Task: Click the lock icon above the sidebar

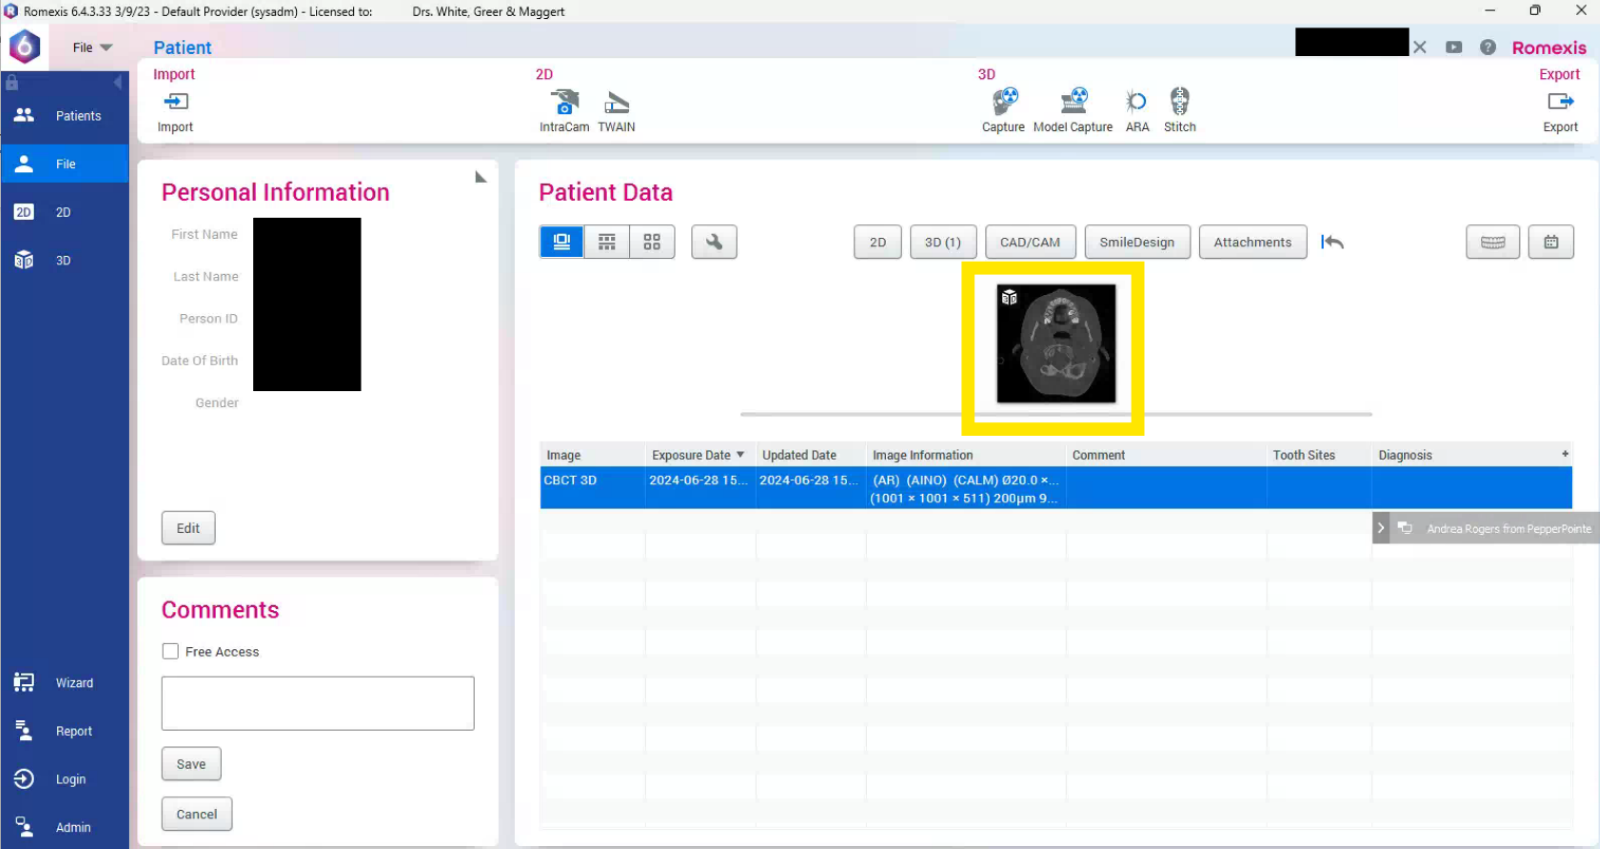Action: click(12, 83)
